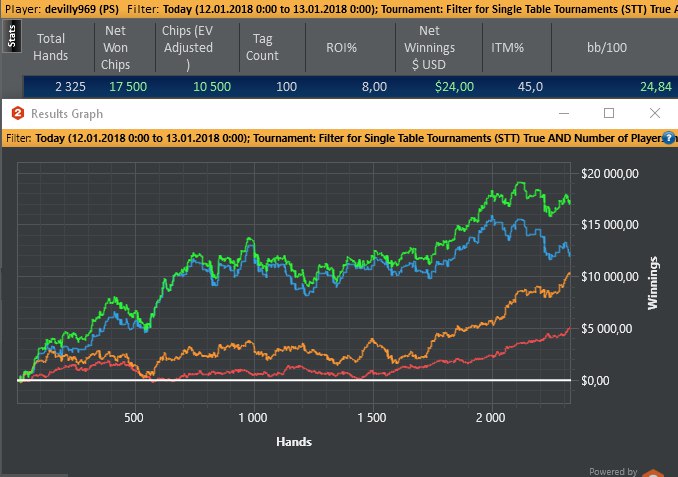The width and height of the screenshot is (678, 477).
Task: Click the blue help question mark icon
Action: pos(669,138)
